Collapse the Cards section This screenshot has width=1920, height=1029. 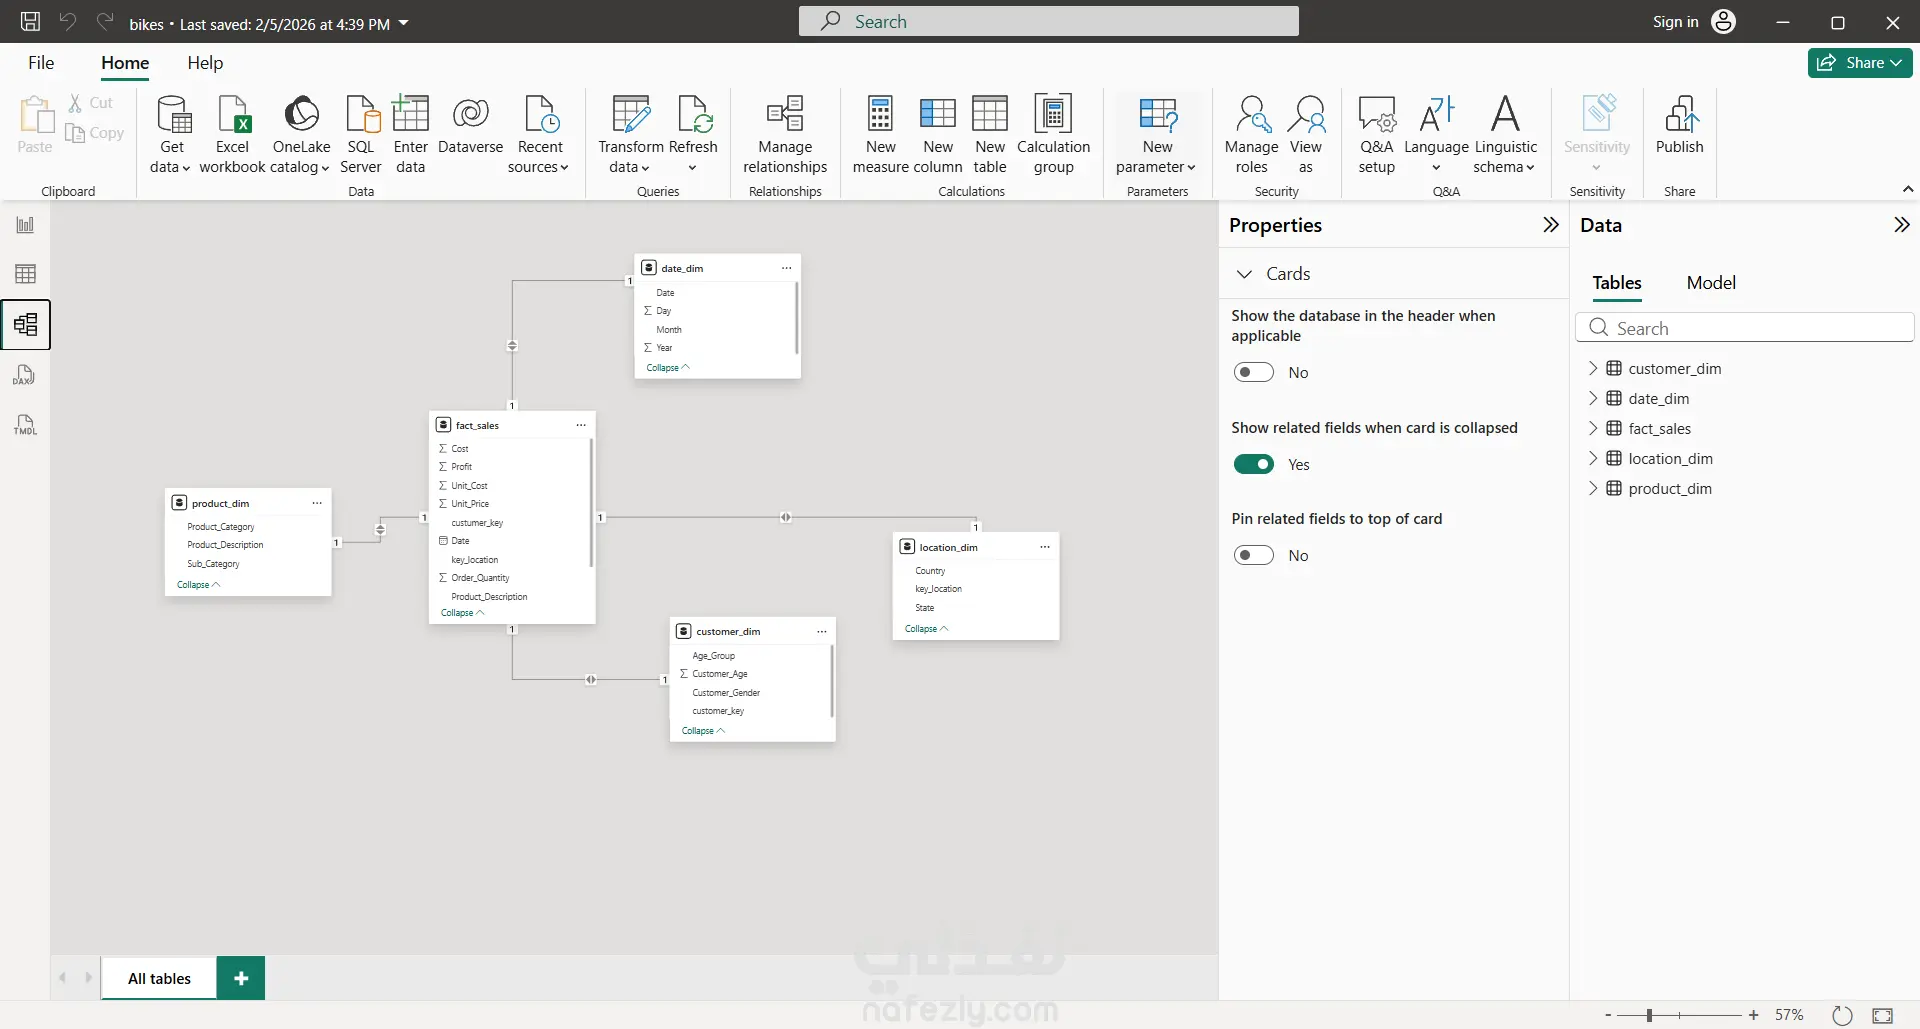(x=1244, y=274)
